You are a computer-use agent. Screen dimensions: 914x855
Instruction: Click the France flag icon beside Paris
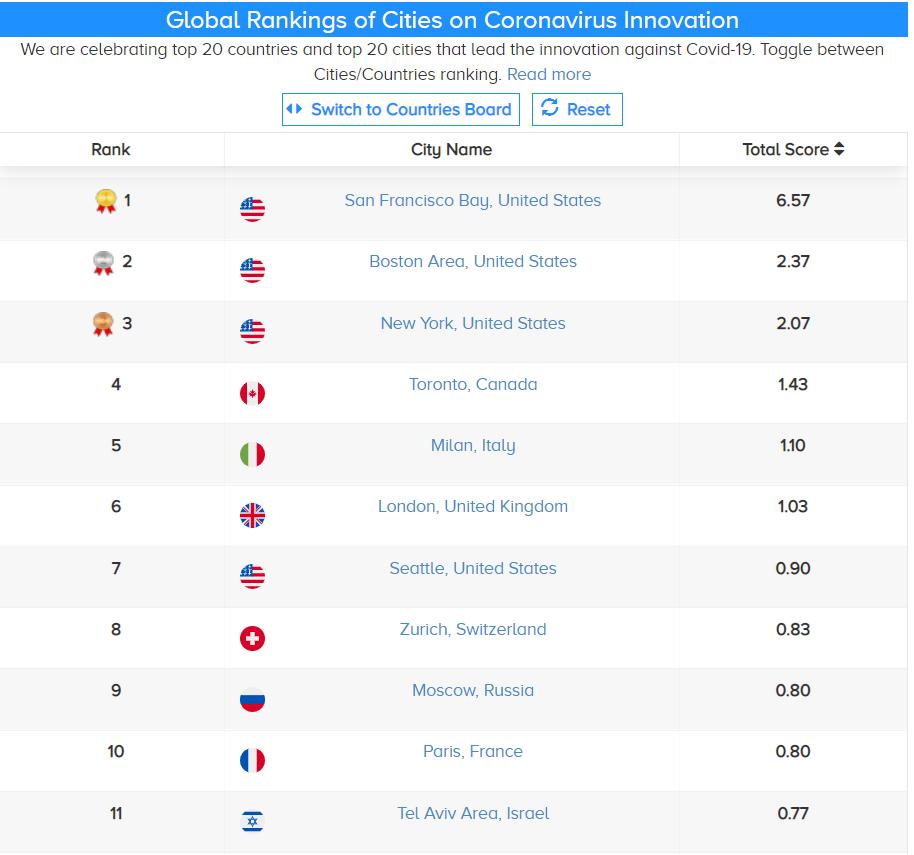[x=253, y=760]
